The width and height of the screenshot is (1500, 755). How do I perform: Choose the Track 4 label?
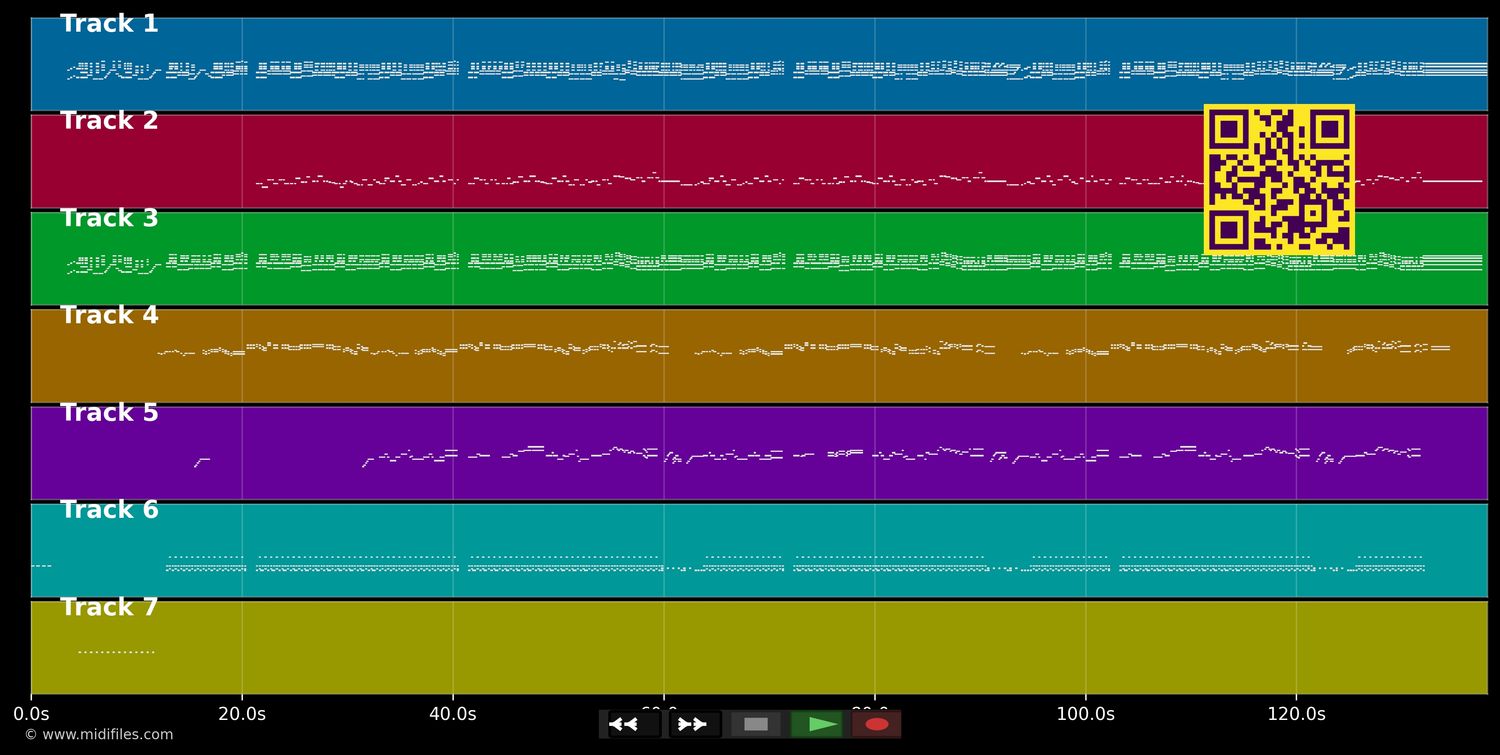pos(109,316)
